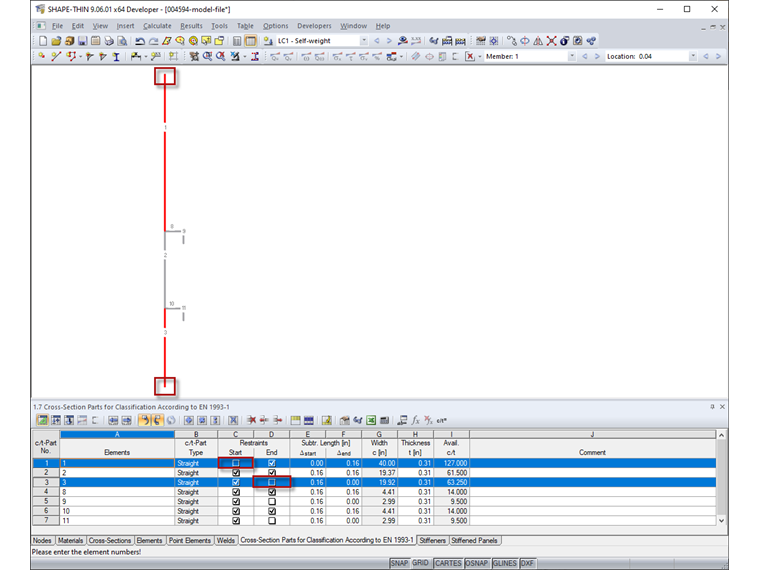The image size is (760, 570).
Task: Export the table with the Excel icon
Action: [x=371, y=420]
